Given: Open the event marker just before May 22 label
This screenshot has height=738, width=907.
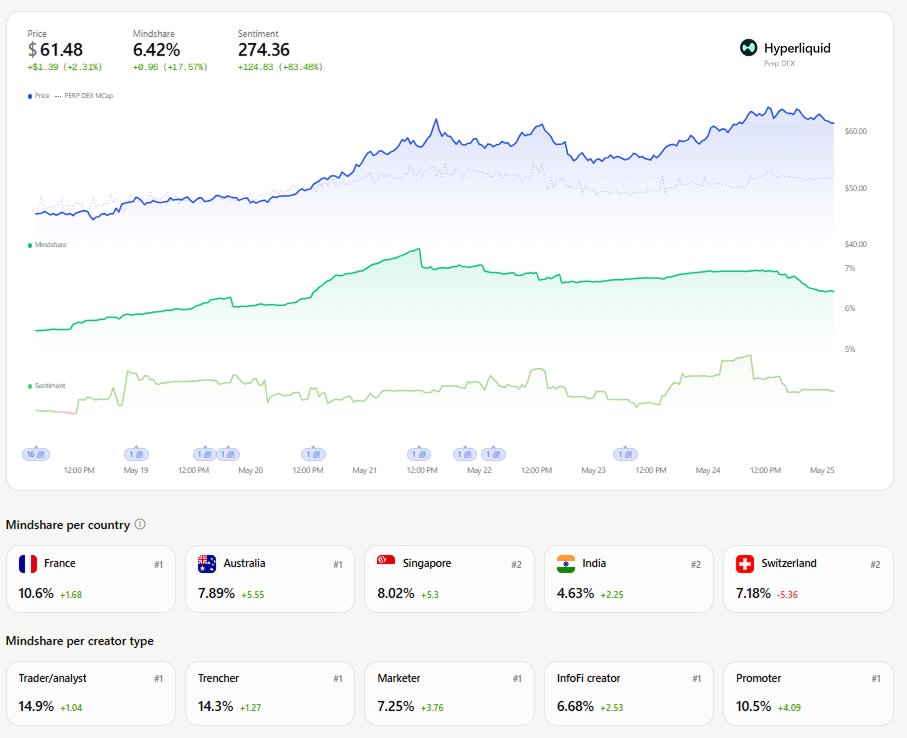Looking at the screenshot, I should [x=465, y=455].
